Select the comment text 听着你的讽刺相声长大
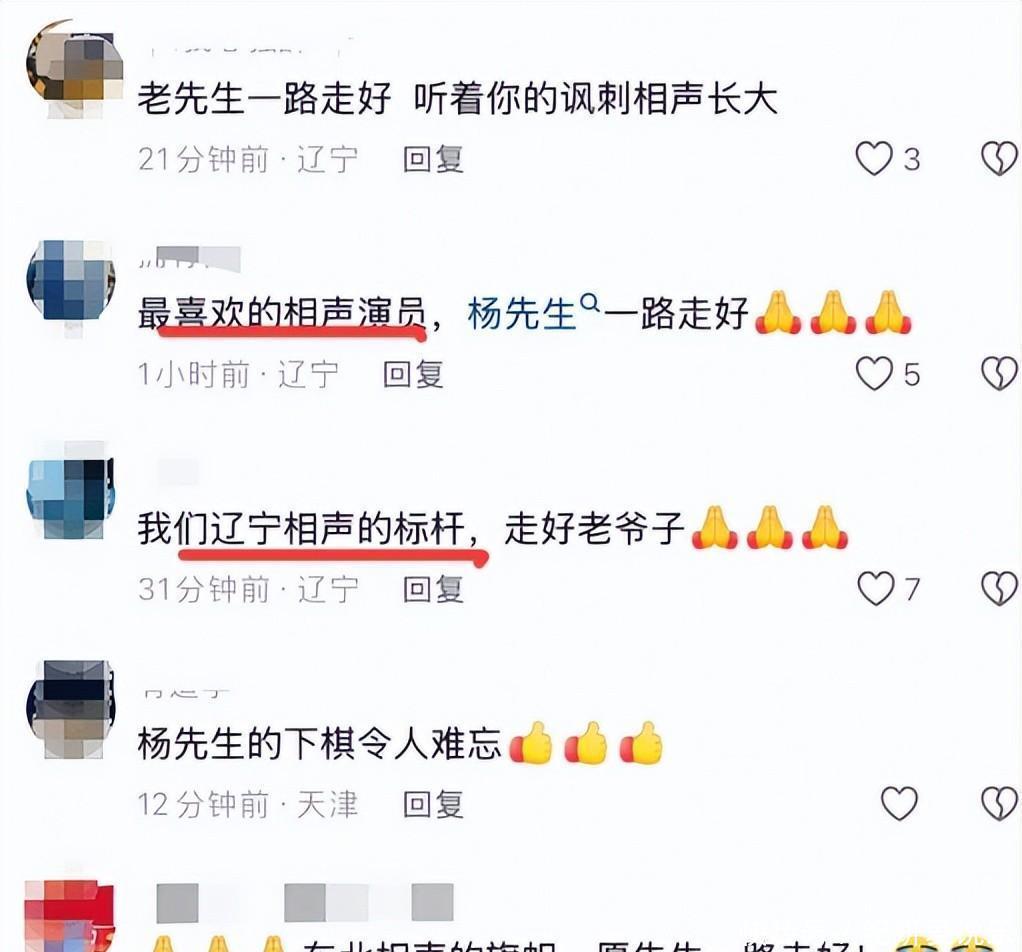The height and width of the screenshot is (952, 1022). (596, 99)
